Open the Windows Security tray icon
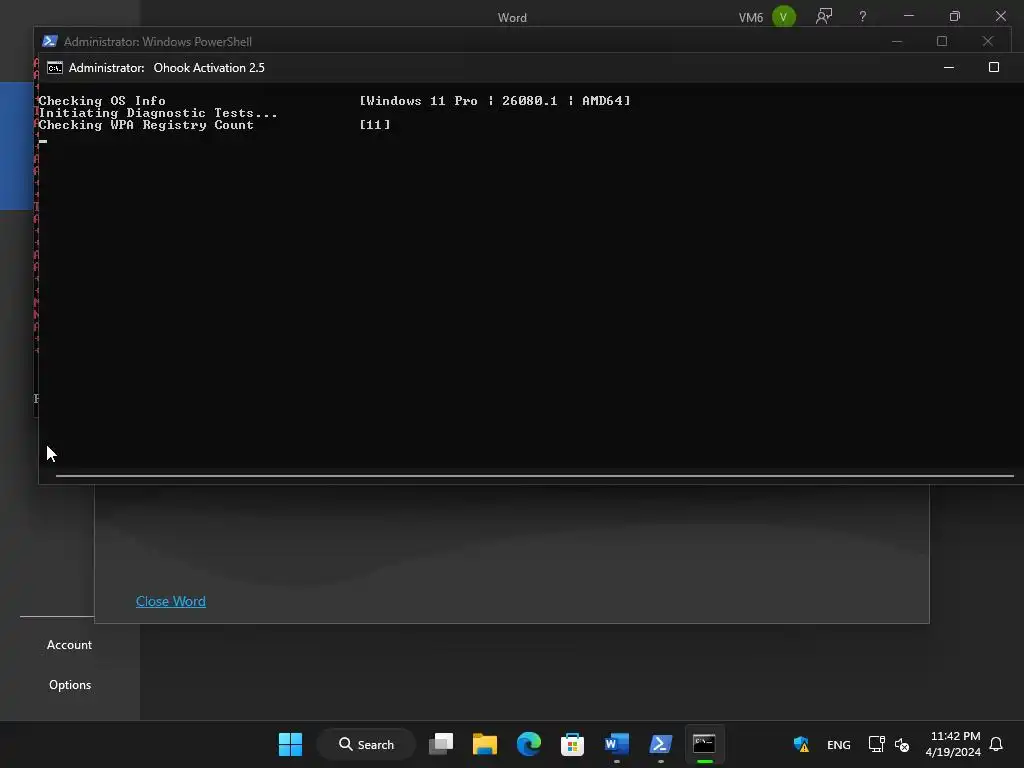The width and height of the screenshot is (1024, 768). pos(801,744)
